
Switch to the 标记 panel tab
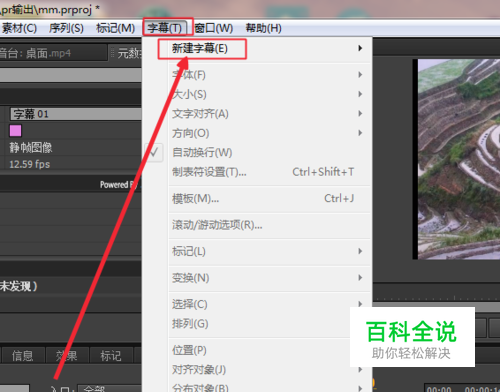pyautogui.click(x=111, y=356)
